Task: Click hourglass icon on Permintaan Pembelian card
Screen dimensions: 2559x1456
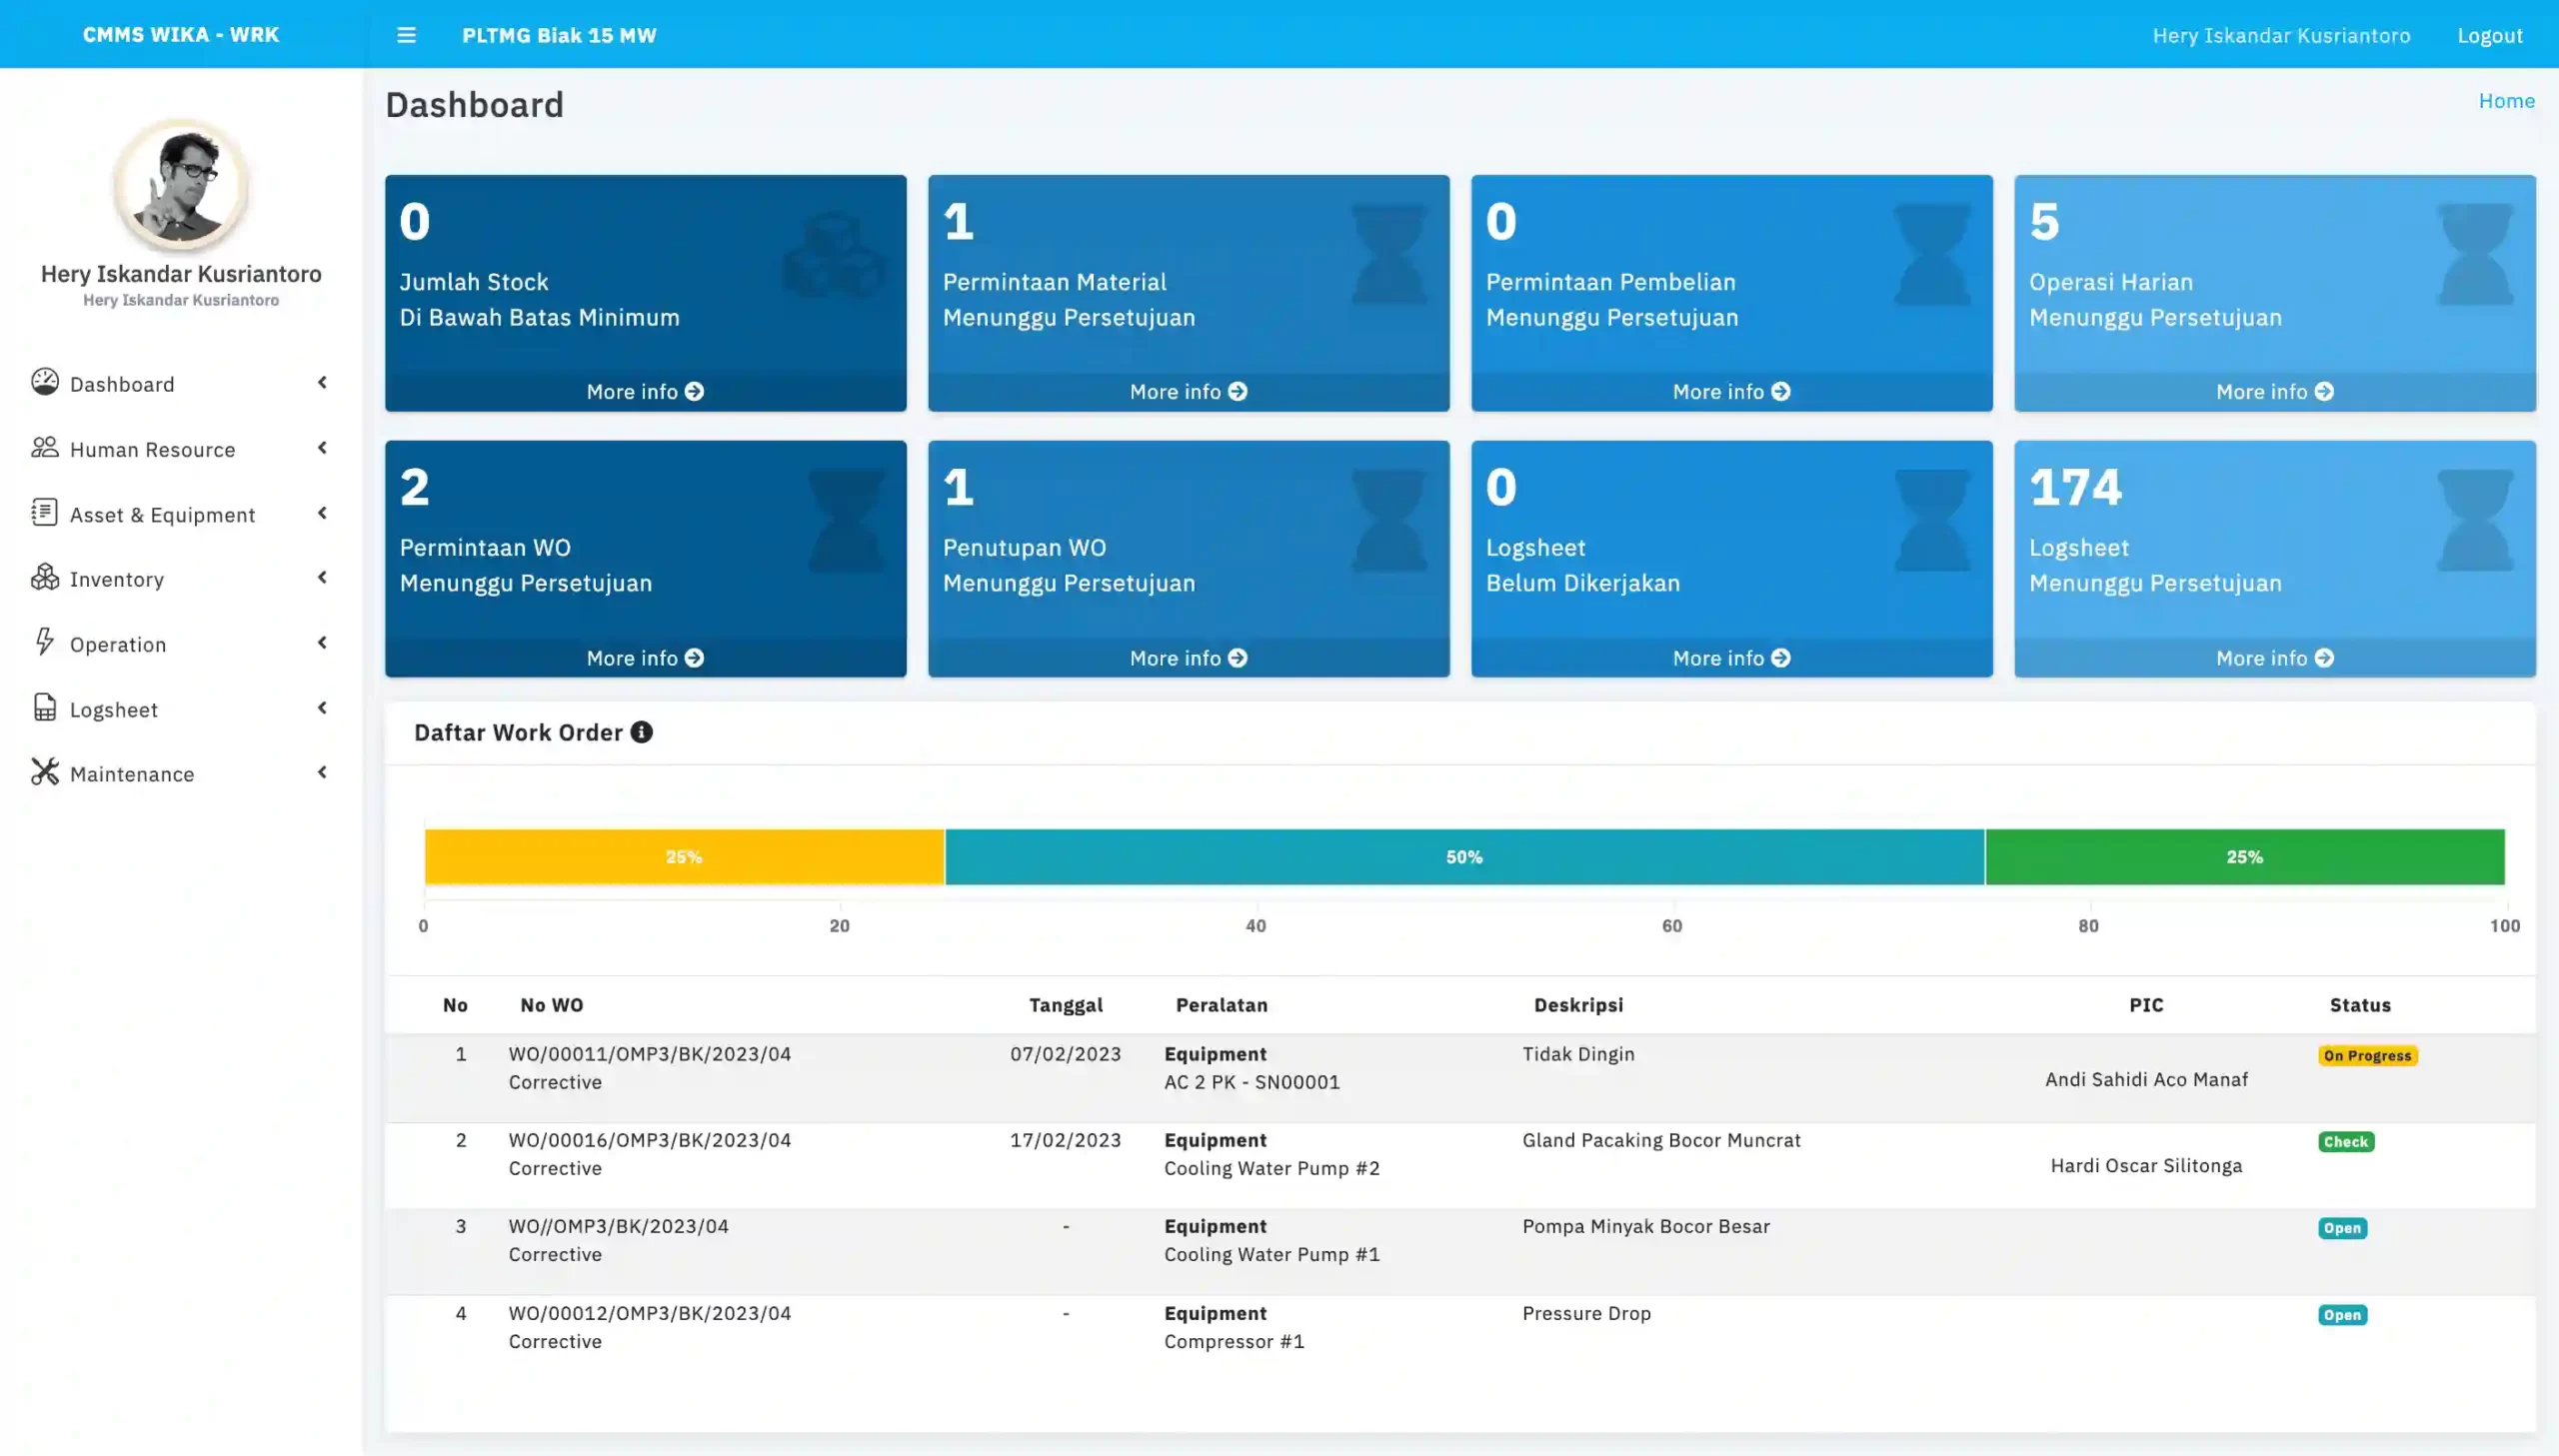Action: [x=1932, y=254]
